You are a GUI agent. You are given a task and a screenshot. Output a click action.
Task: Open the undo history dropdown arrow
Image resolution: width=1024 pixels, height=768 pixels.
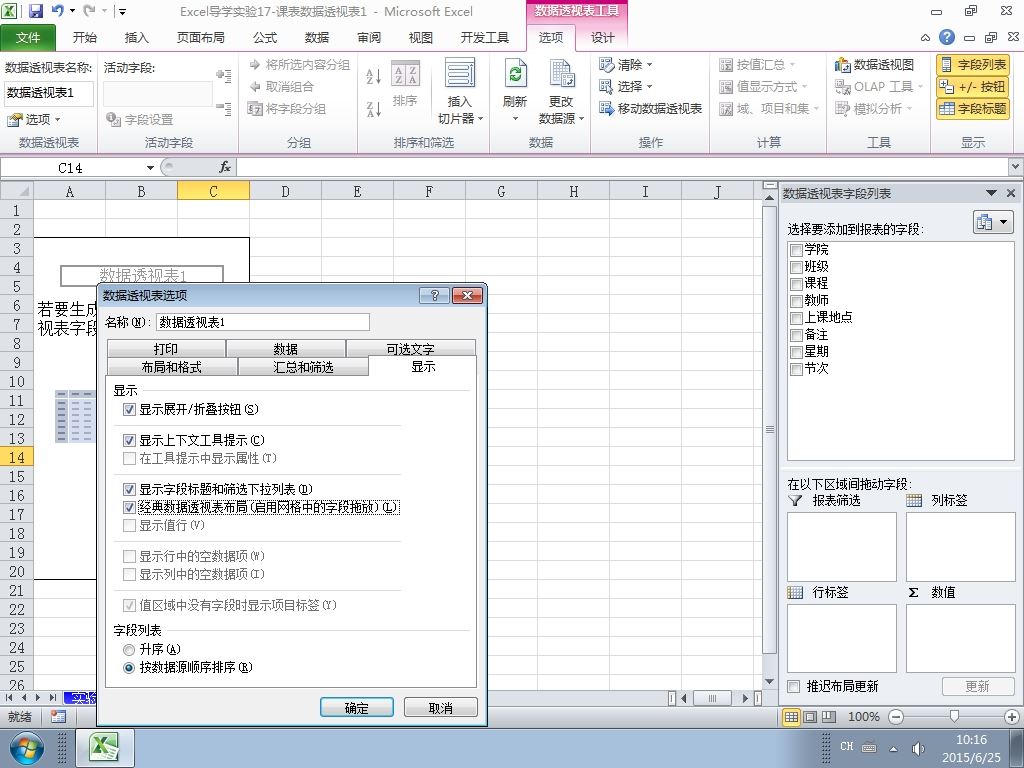coord(72,11)
